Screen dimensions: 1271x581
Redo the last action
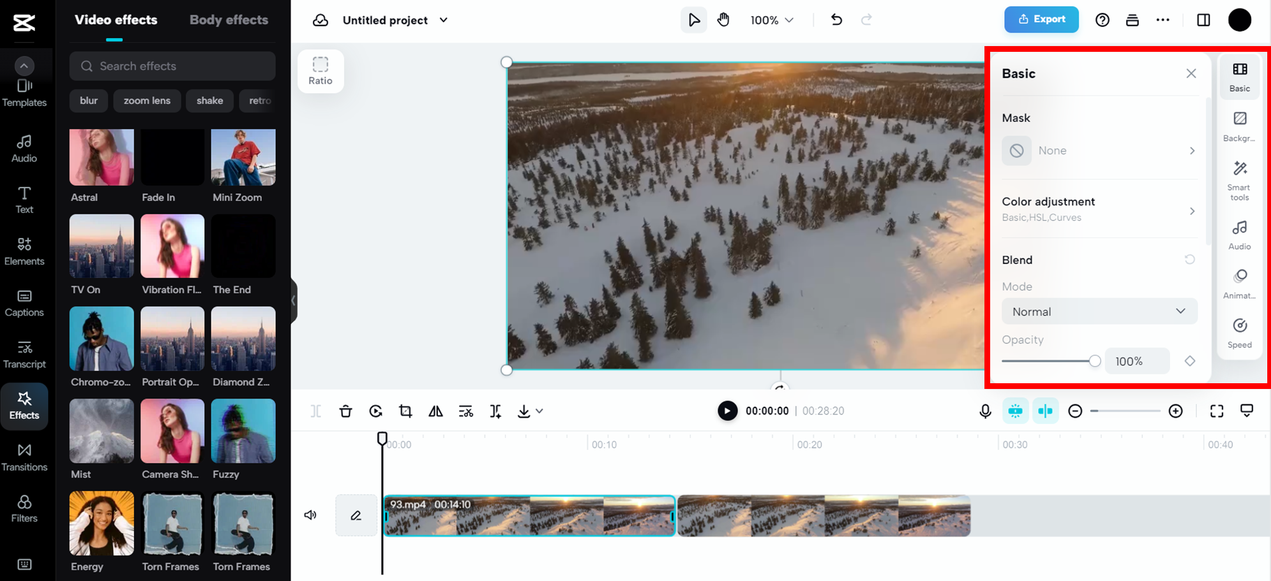[x=866, y=20]
